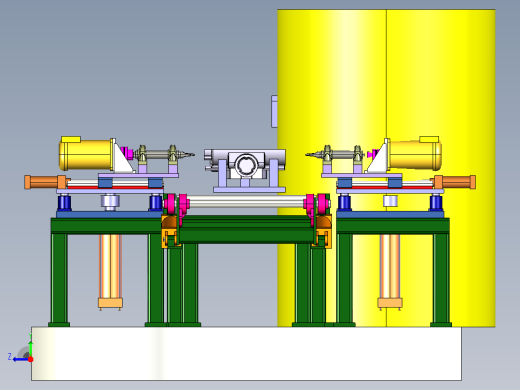This screenshot has height=390, width=520.
Task: Select the right drill spindle pointed tip
Action: tap(312, 154)
